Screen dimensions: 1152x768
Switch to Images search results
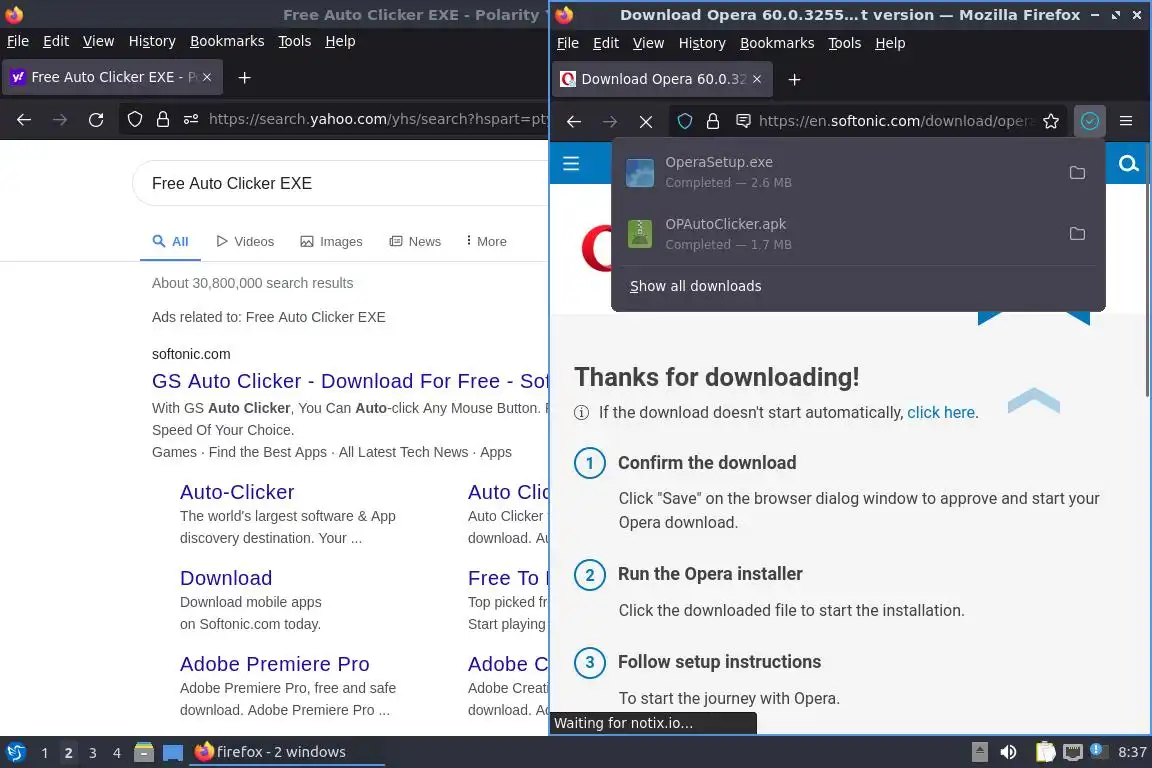pos(331,241)
